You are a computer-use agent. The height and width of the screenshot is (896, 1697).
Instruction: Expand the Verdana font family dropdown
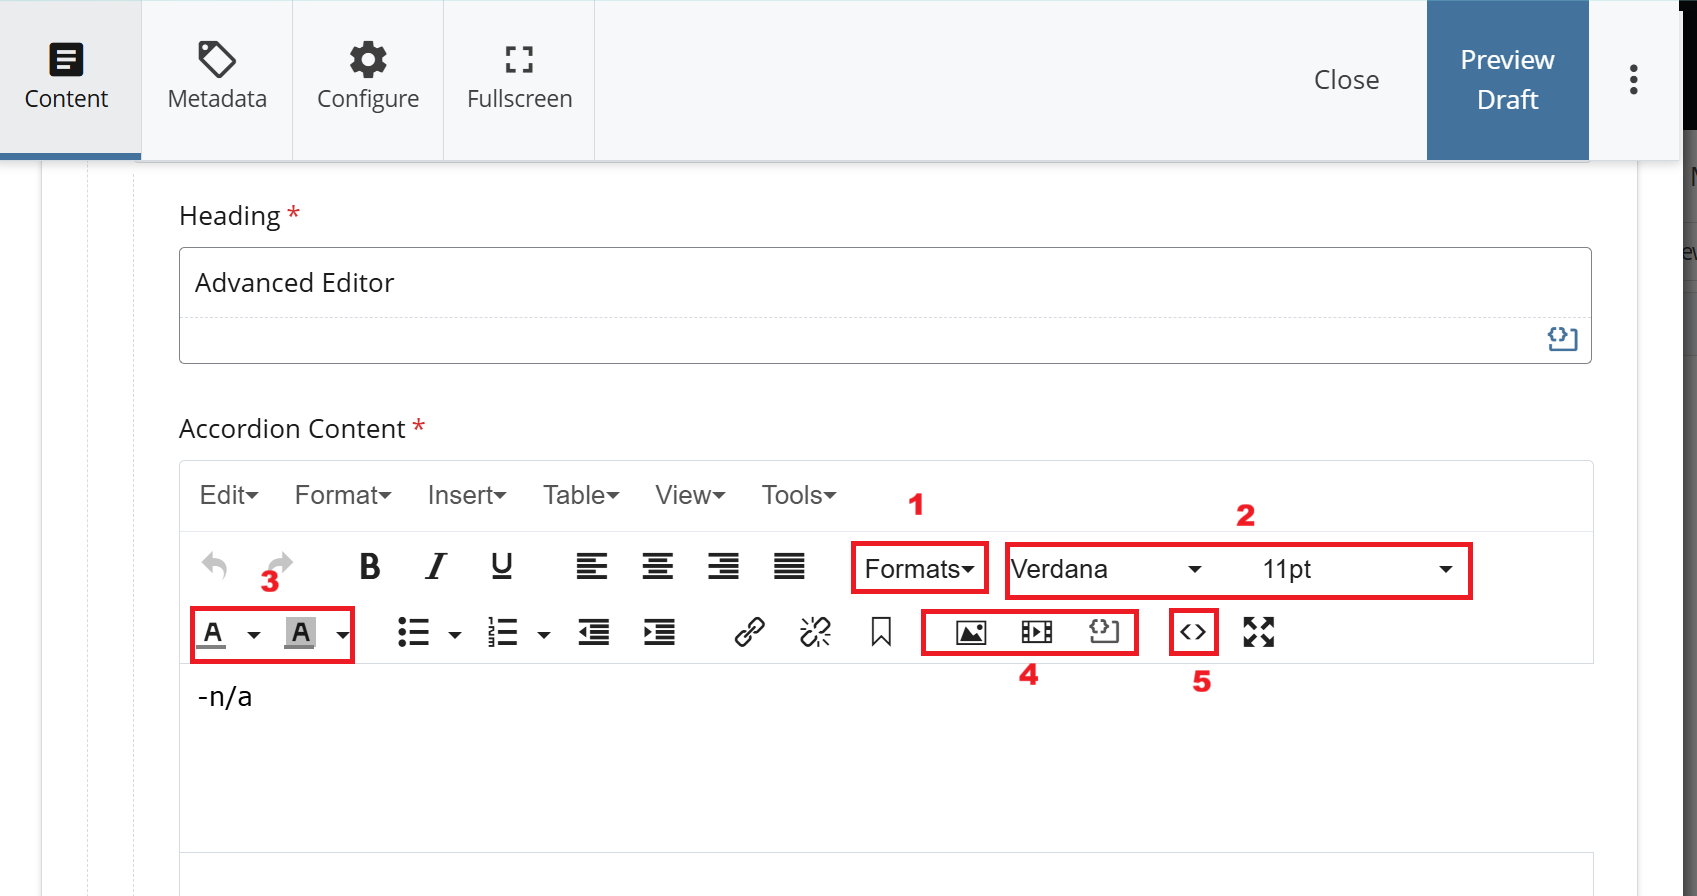tap(1106, 569)
